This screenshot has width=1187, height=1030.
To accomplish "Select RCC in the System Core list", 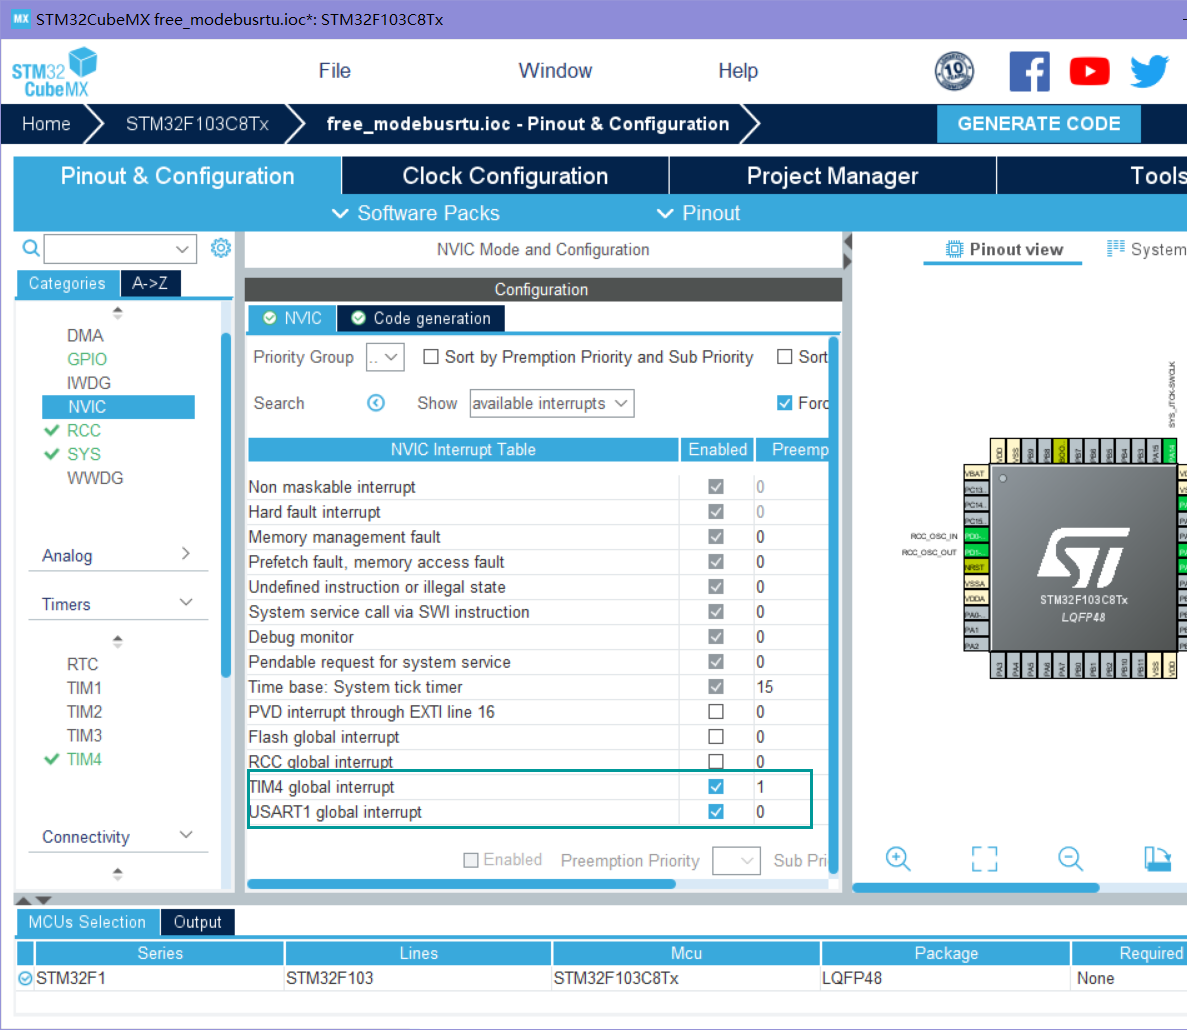I will tap(84, 431).
